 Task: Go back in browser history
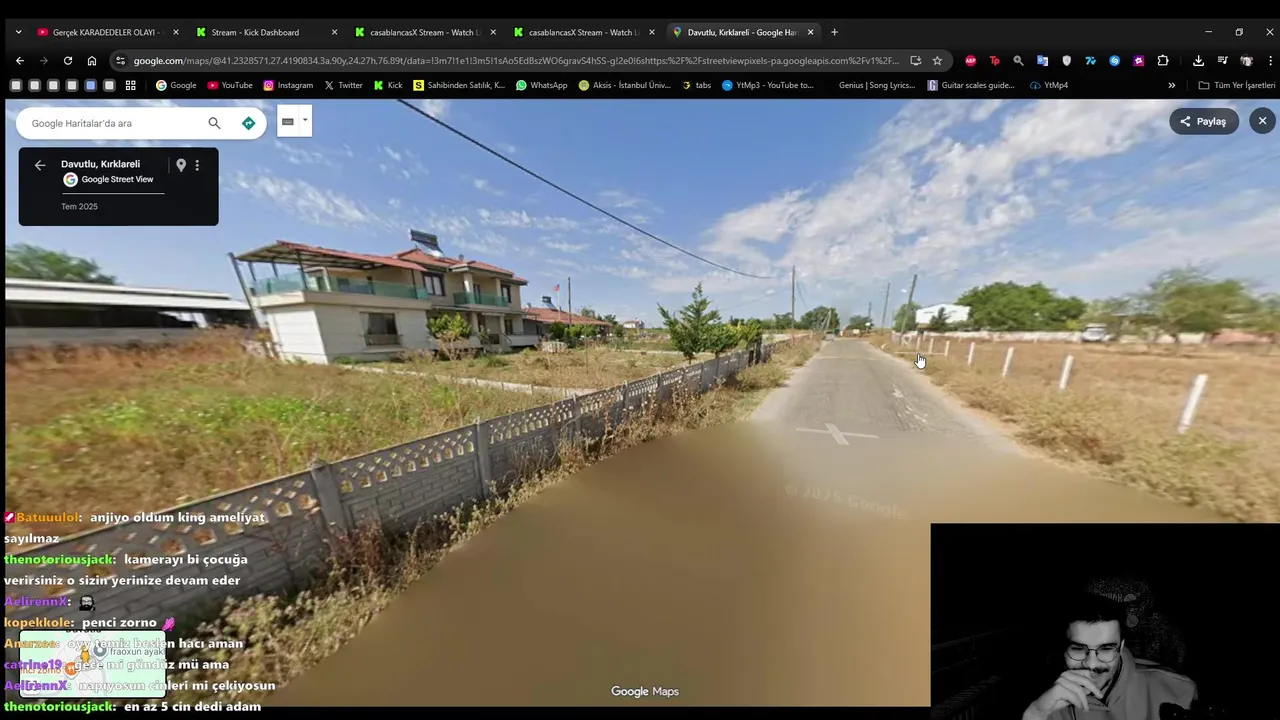coord(20,60)
